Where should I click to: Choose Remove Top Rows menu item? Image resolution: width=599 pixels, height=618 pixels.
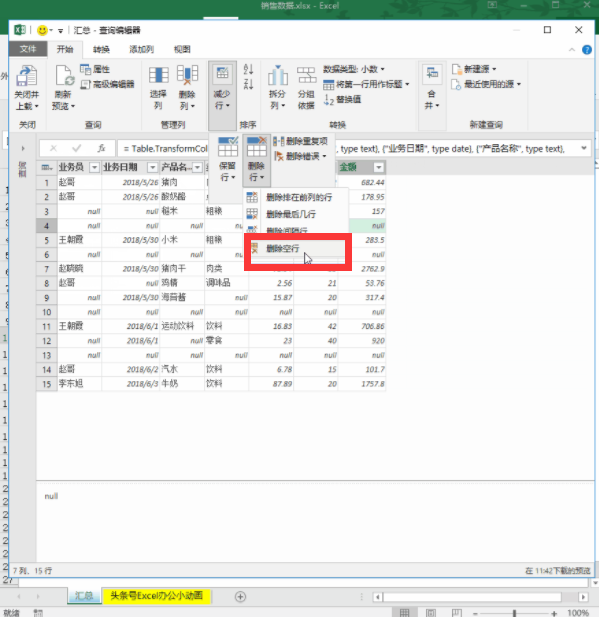[x=296, y=197]
